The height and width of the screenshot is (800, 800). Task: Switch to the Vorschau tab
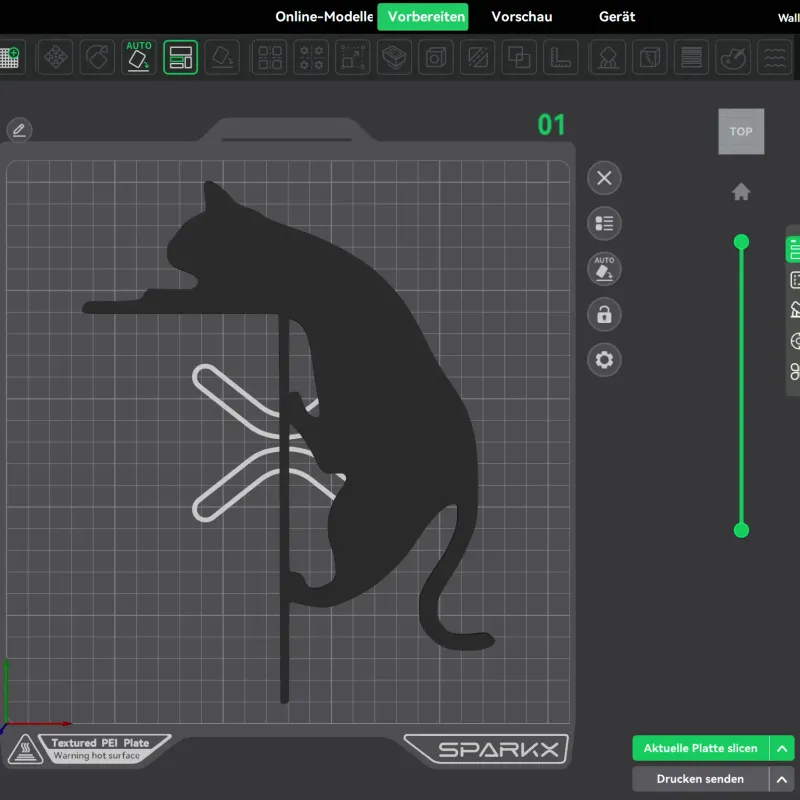[521, 17]
